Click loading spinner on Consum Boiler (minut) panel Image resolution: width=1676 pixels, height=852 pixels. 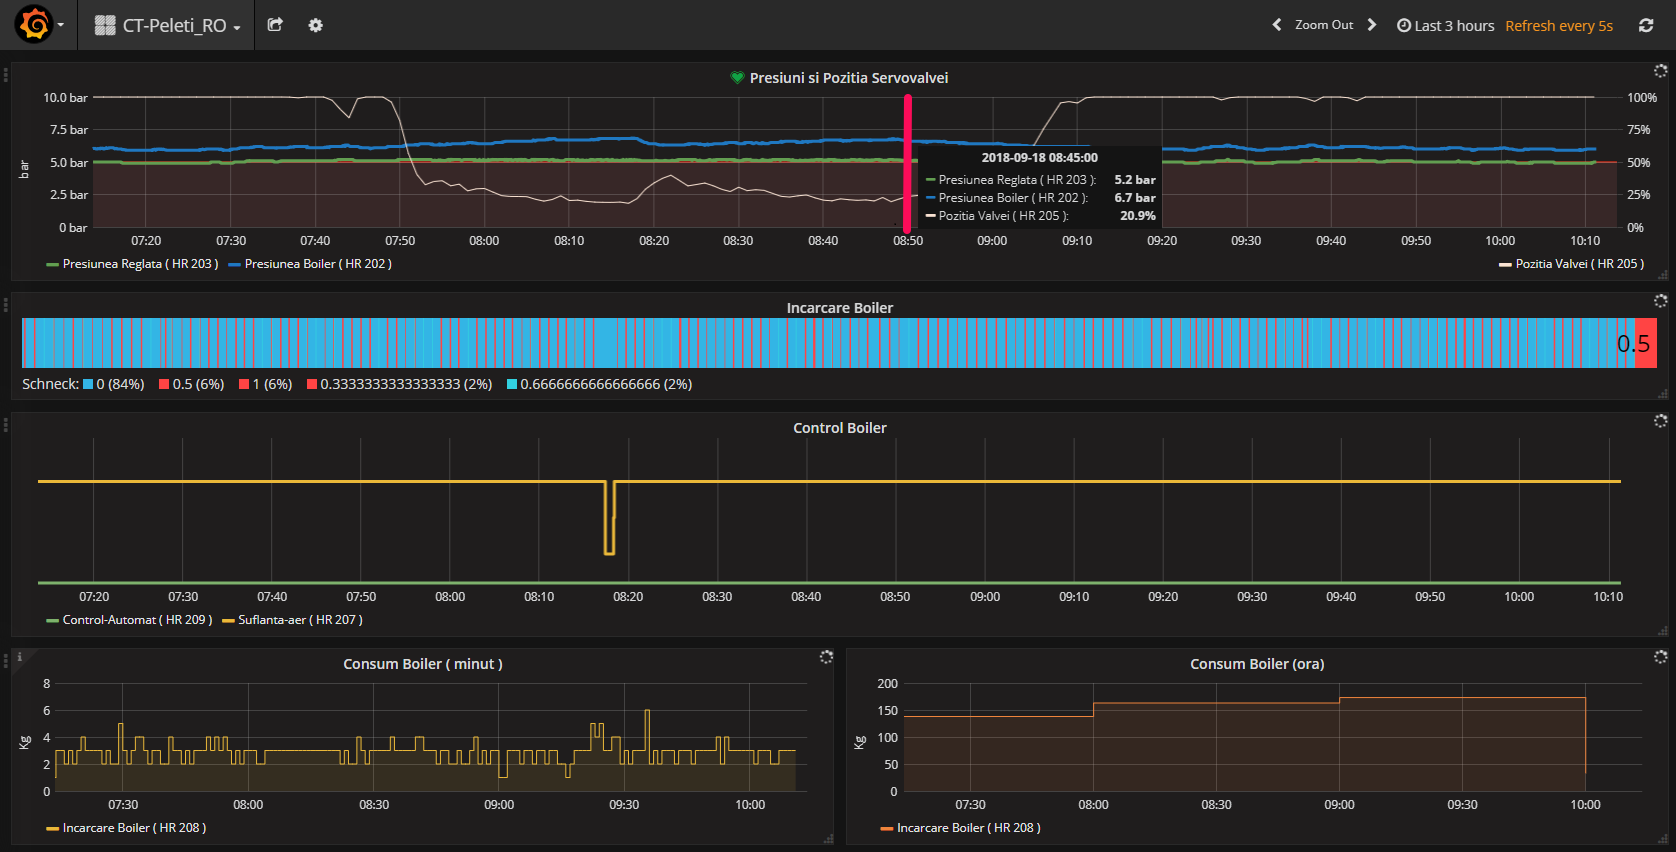(x=826, y=657)
